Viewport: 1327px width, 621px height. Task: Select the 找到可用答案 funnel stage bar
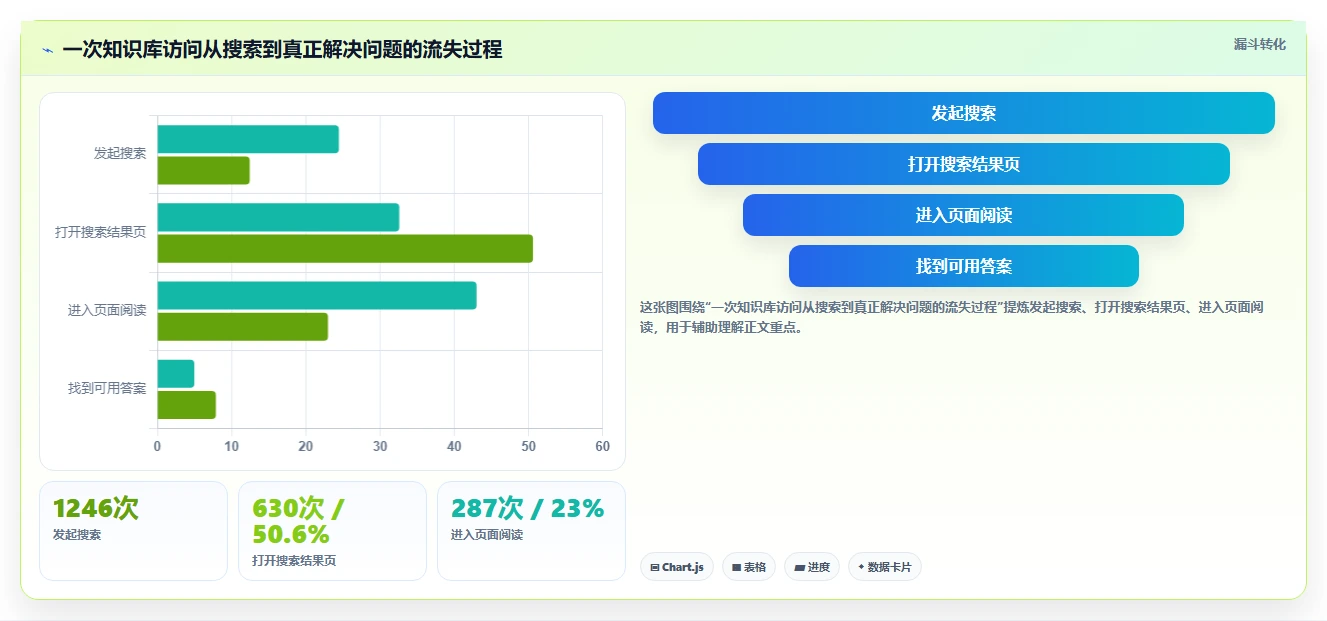coord(964,266)
